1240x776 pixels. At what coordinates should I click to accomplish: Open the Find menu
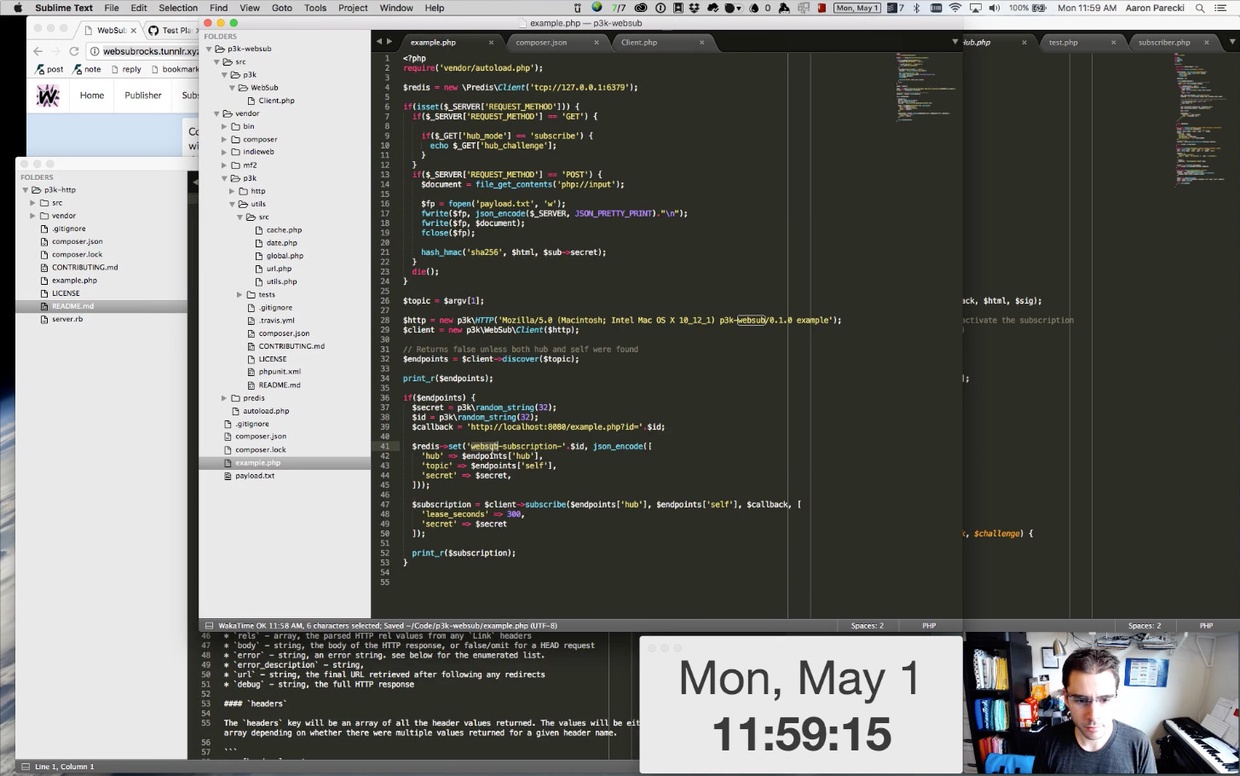(x=219, y=8)
